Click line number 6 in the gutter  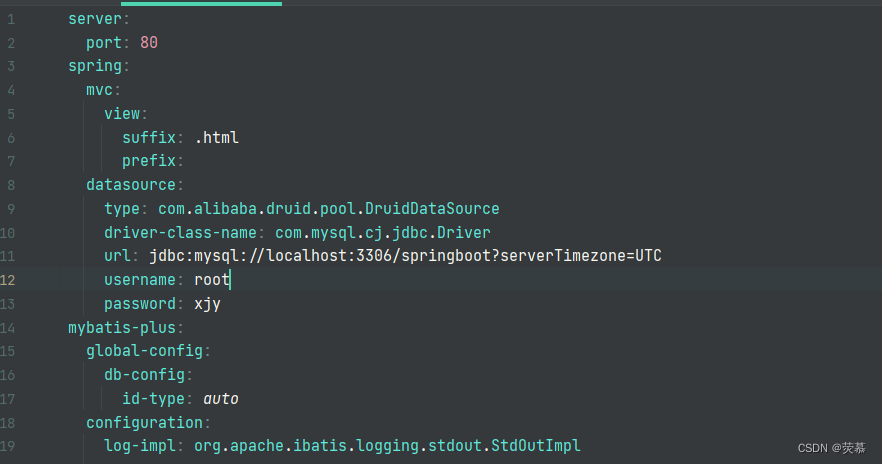11,138
